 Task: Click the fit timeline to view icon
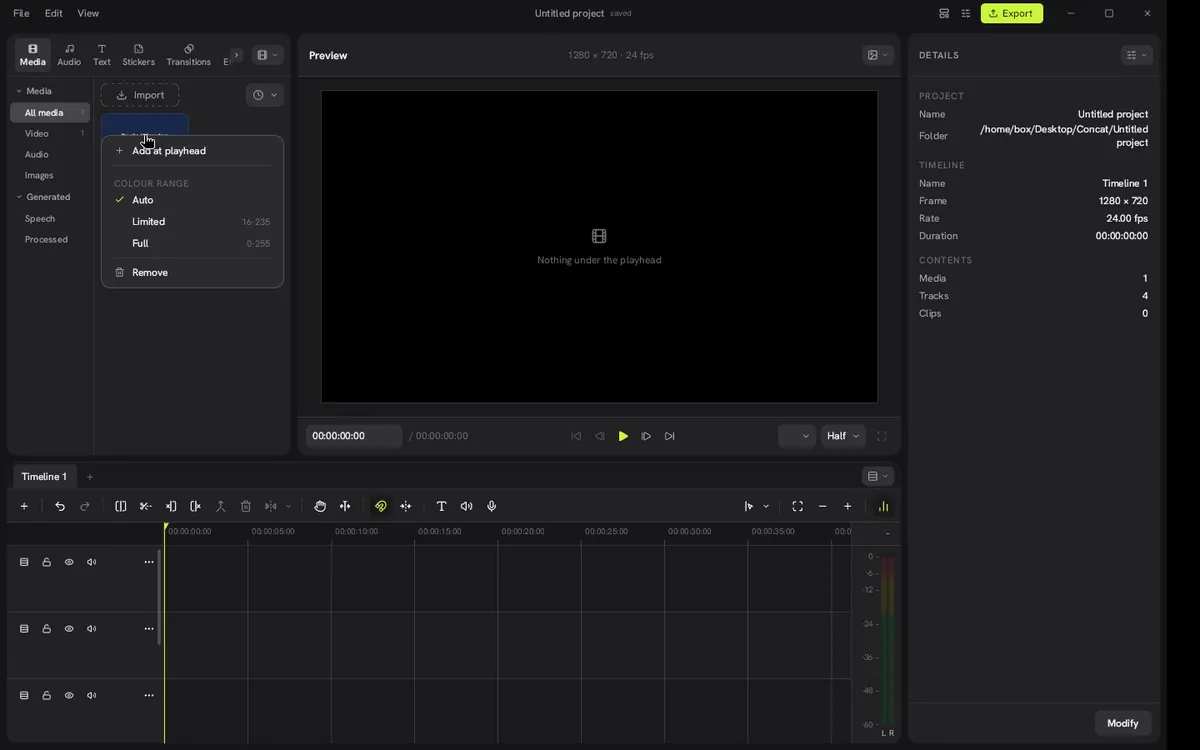coord(797,506)
